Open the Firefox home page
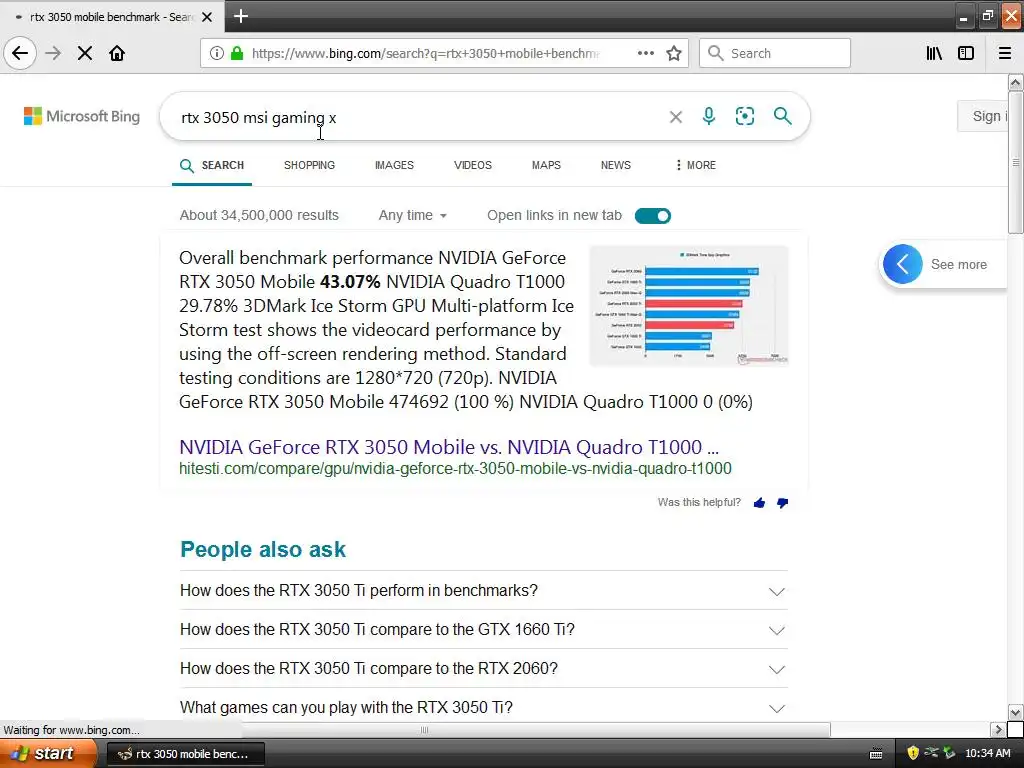 [117, 53]
